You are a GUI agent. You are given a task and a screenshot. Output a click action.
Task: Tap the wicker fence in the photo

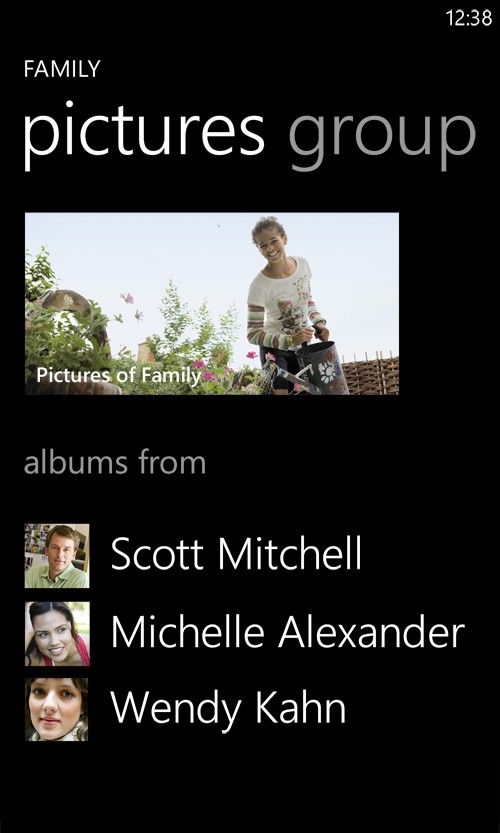370,375
